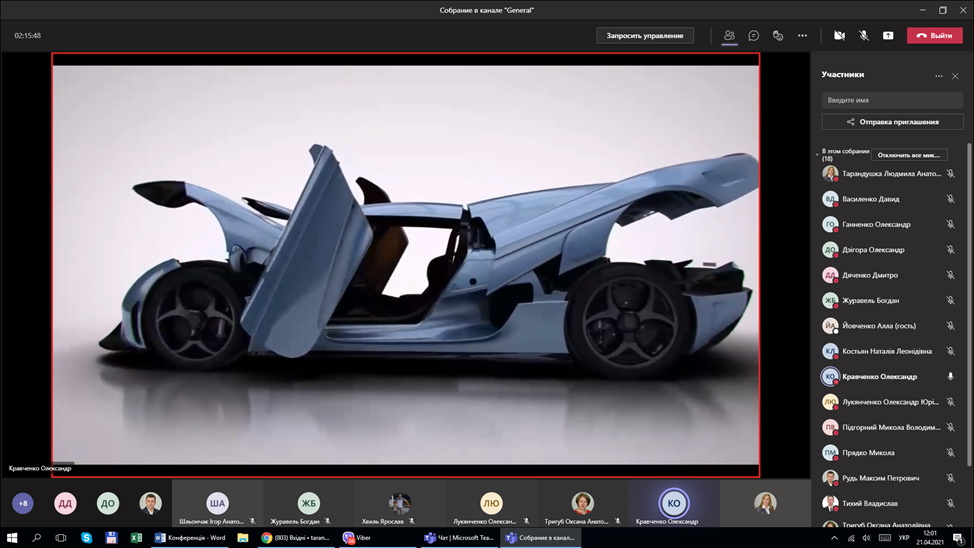Open Excel from the taskbar
Viewport: 974px width, 548px height.
136,538
